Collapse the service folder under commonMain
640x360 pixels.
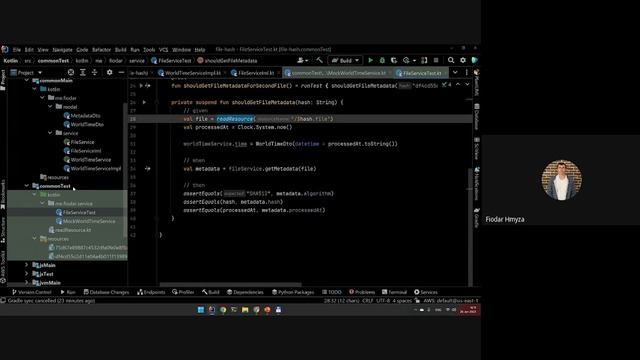(50, 133)
